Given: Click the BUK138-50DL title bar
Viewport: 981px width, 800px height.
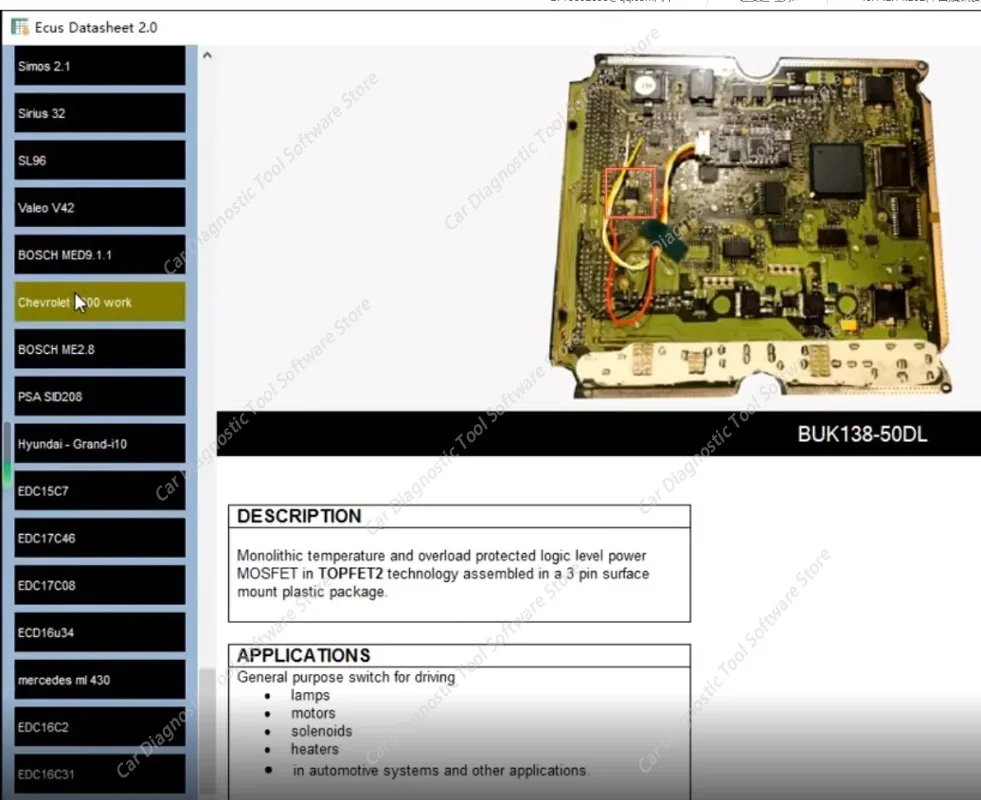Looking at the screenshot, I should [599, 434].
